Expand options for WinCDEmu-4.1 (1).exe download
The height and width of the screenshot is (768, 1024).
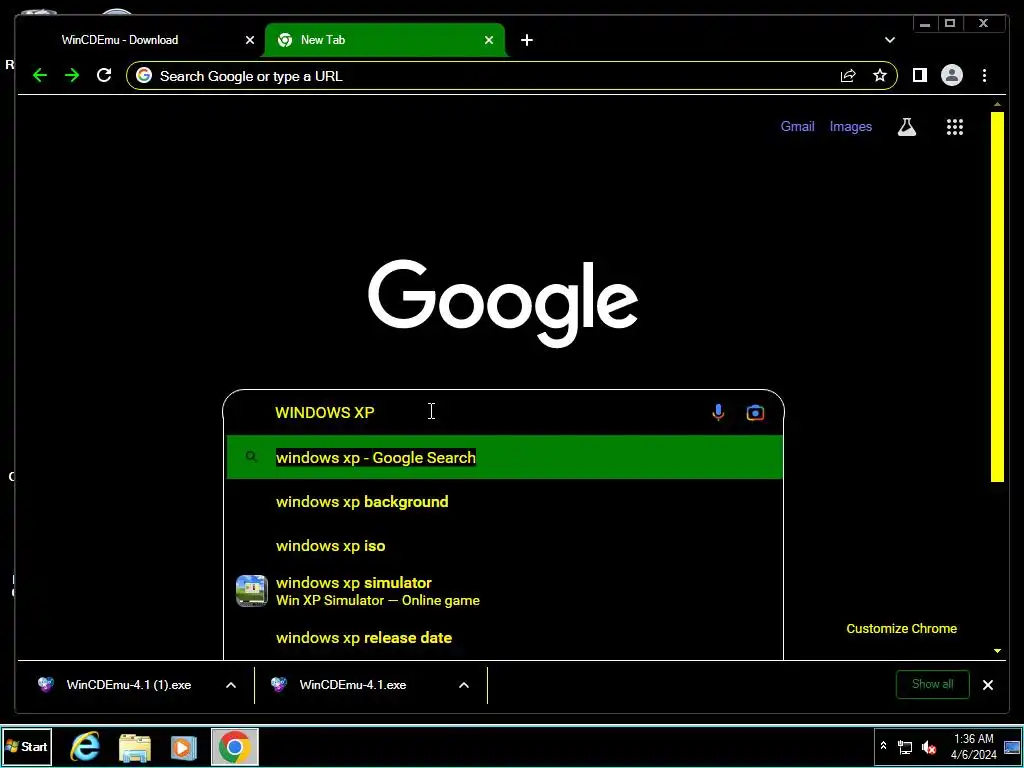(x=231, y=684)
